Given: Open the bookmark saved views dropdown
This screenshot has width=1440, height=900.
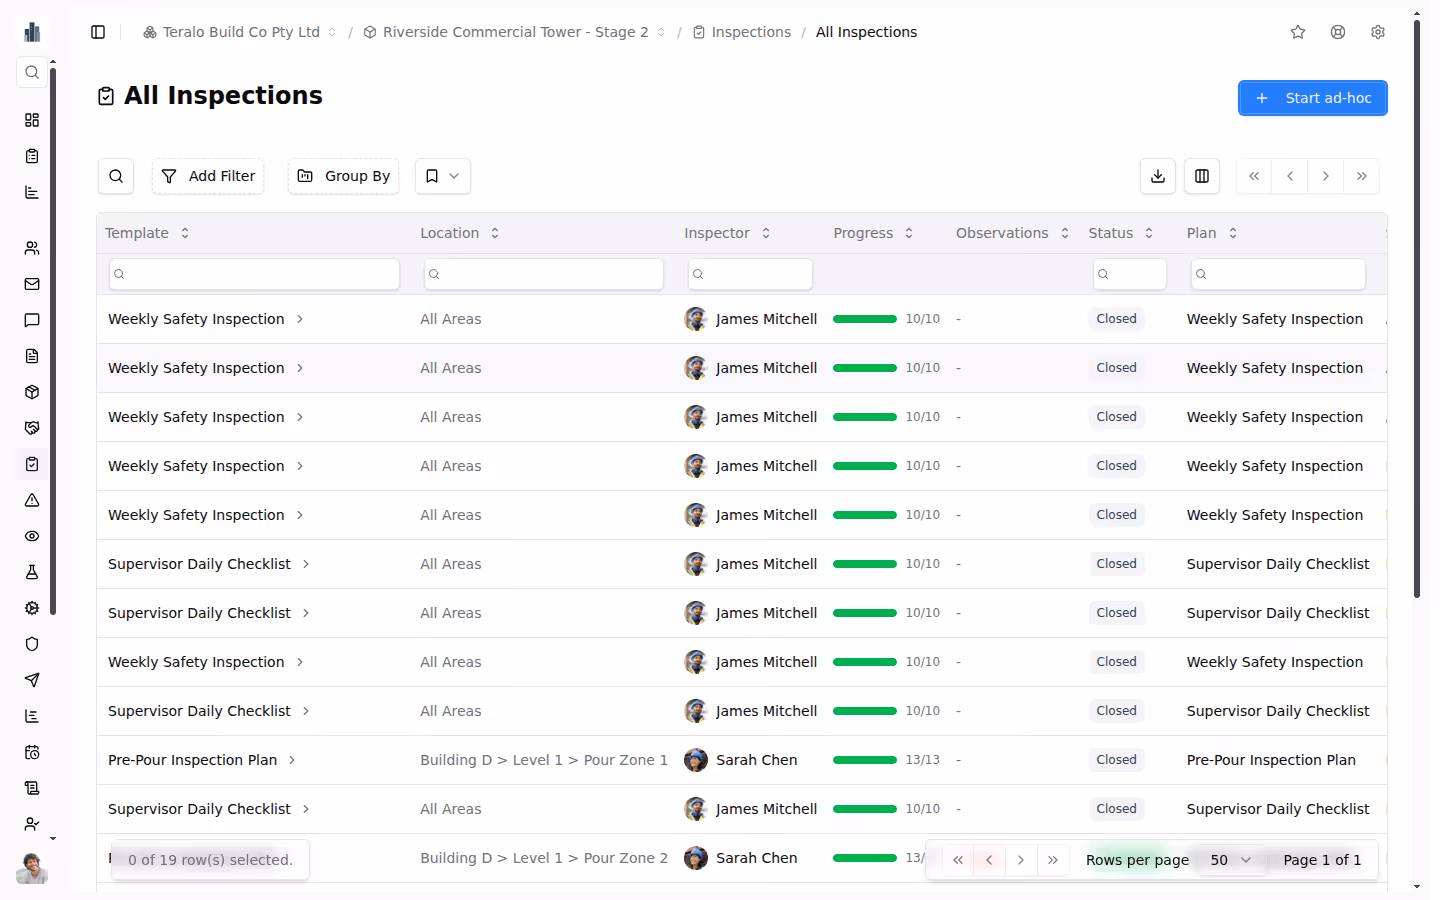Looking at the screenshot, I should [442, 176].
